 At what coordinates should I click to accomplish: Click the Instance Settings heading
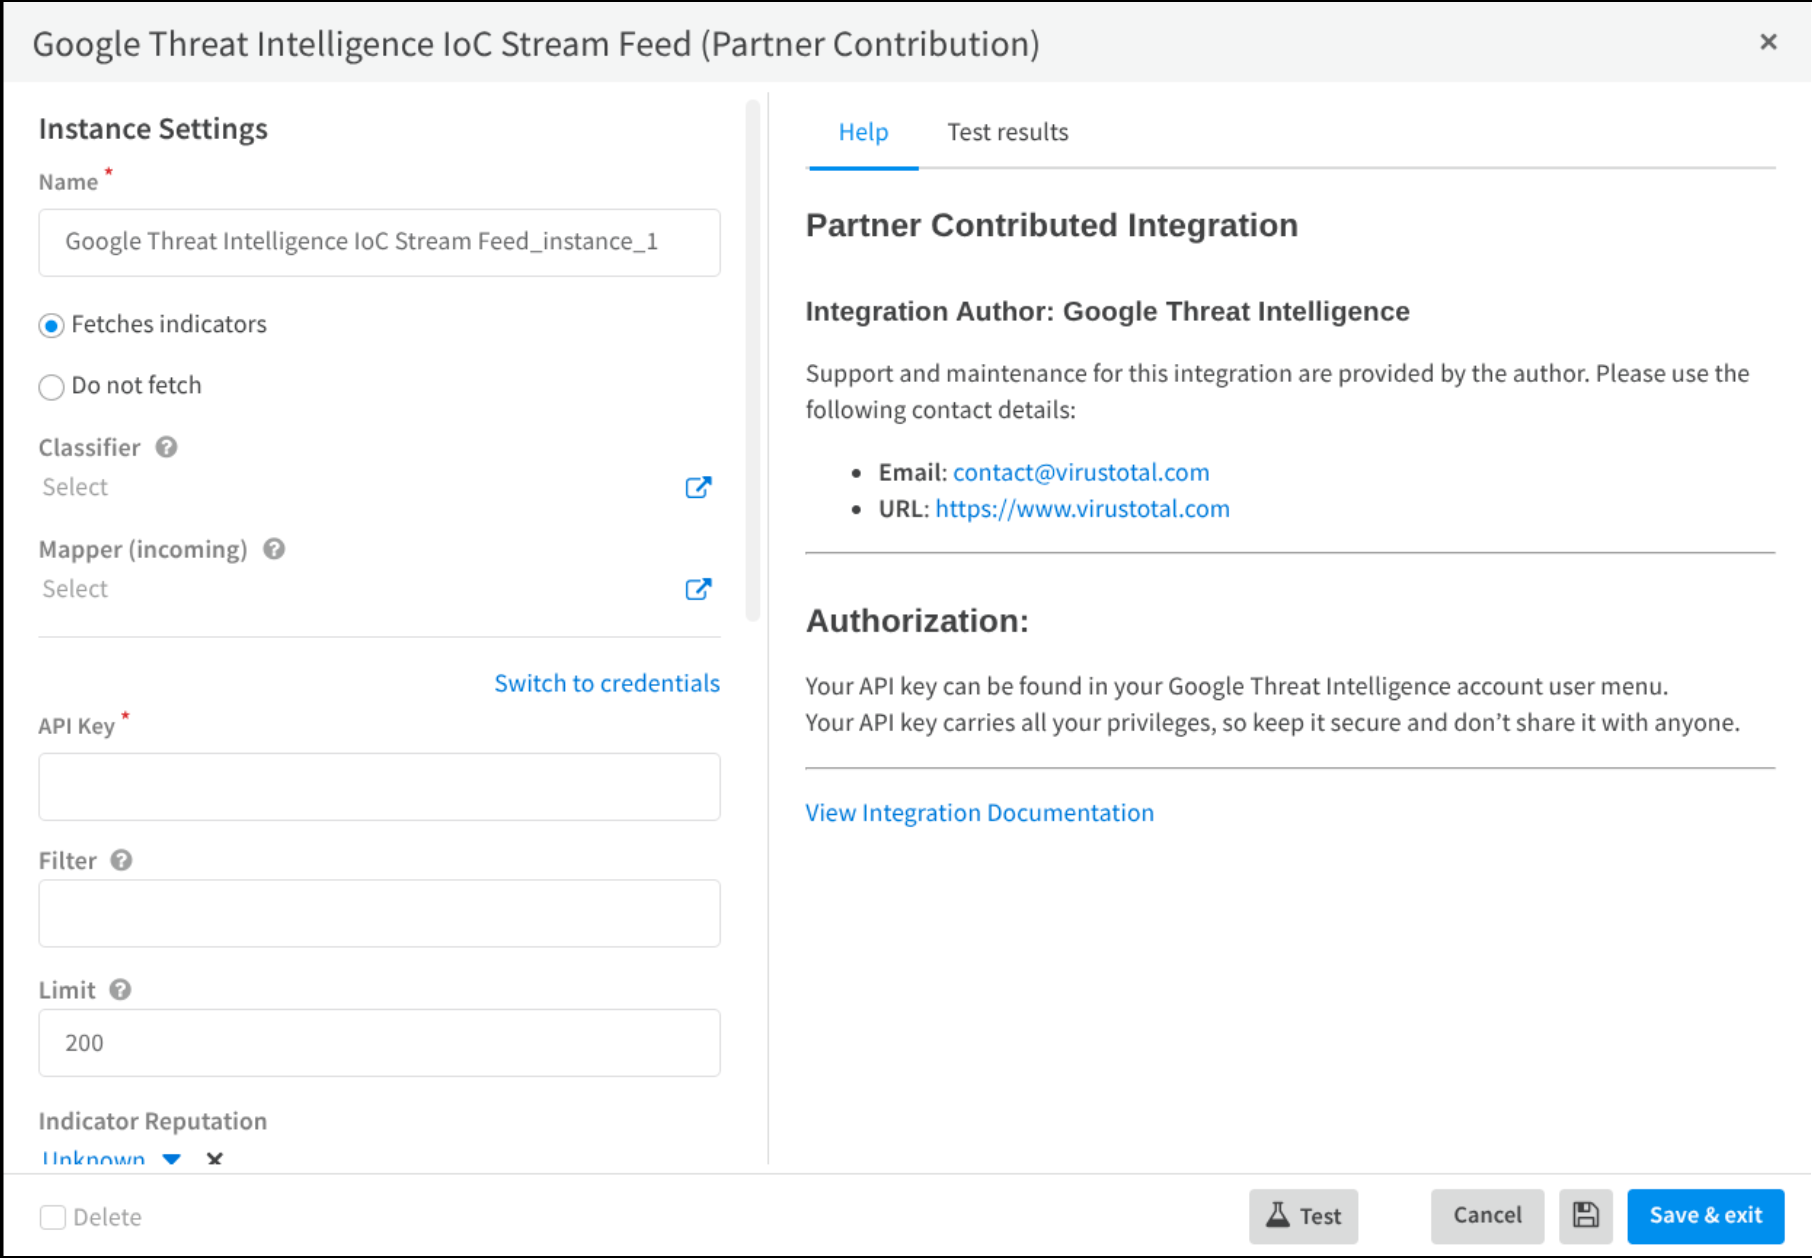click(153, 129)
